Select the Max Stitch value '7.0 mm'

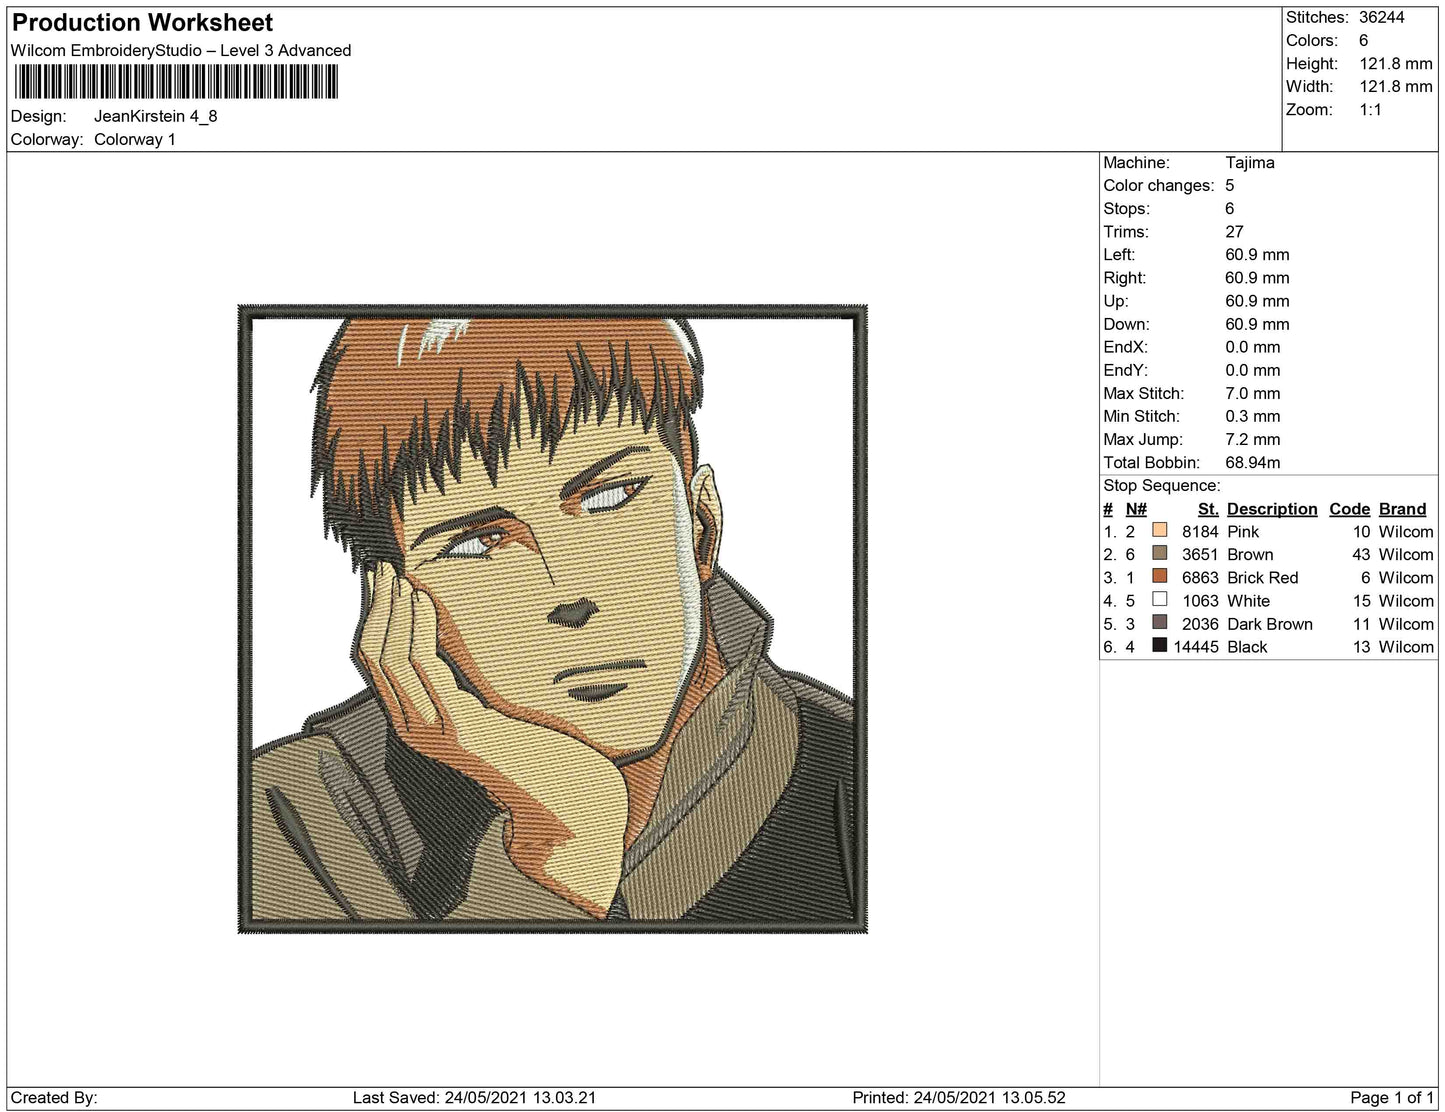click(1253, 393)
